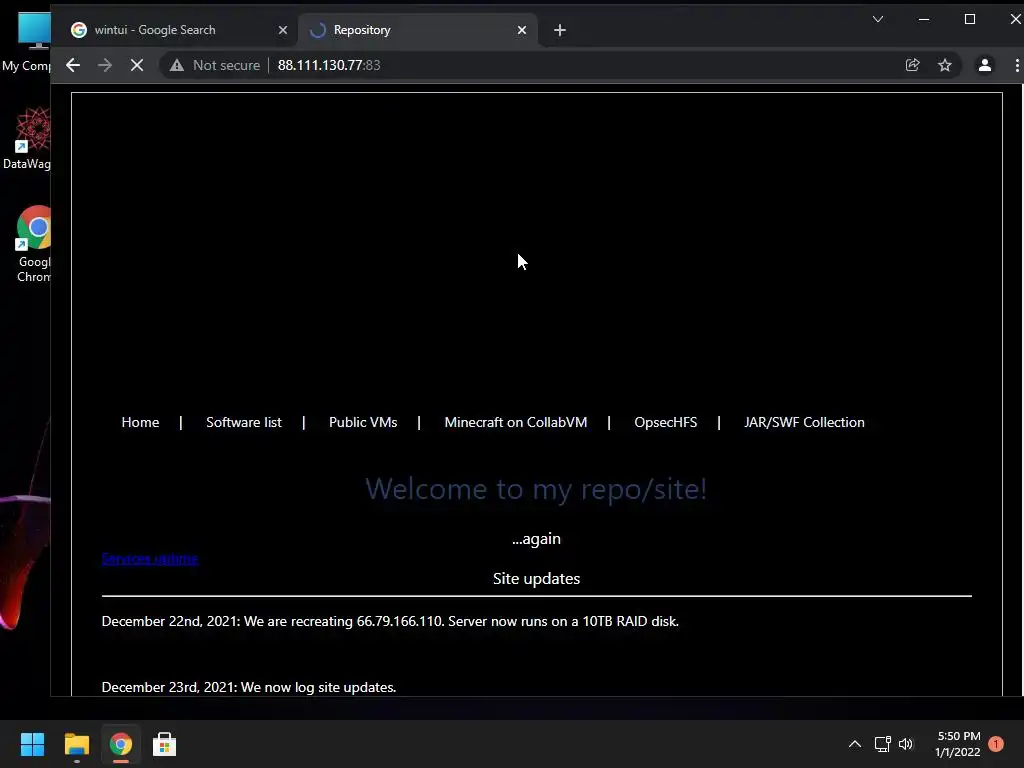The width and height of the screenshot is (1024, 768).
Task: Open File Explorer from the taskbar
Action: [x=76, y=744]
